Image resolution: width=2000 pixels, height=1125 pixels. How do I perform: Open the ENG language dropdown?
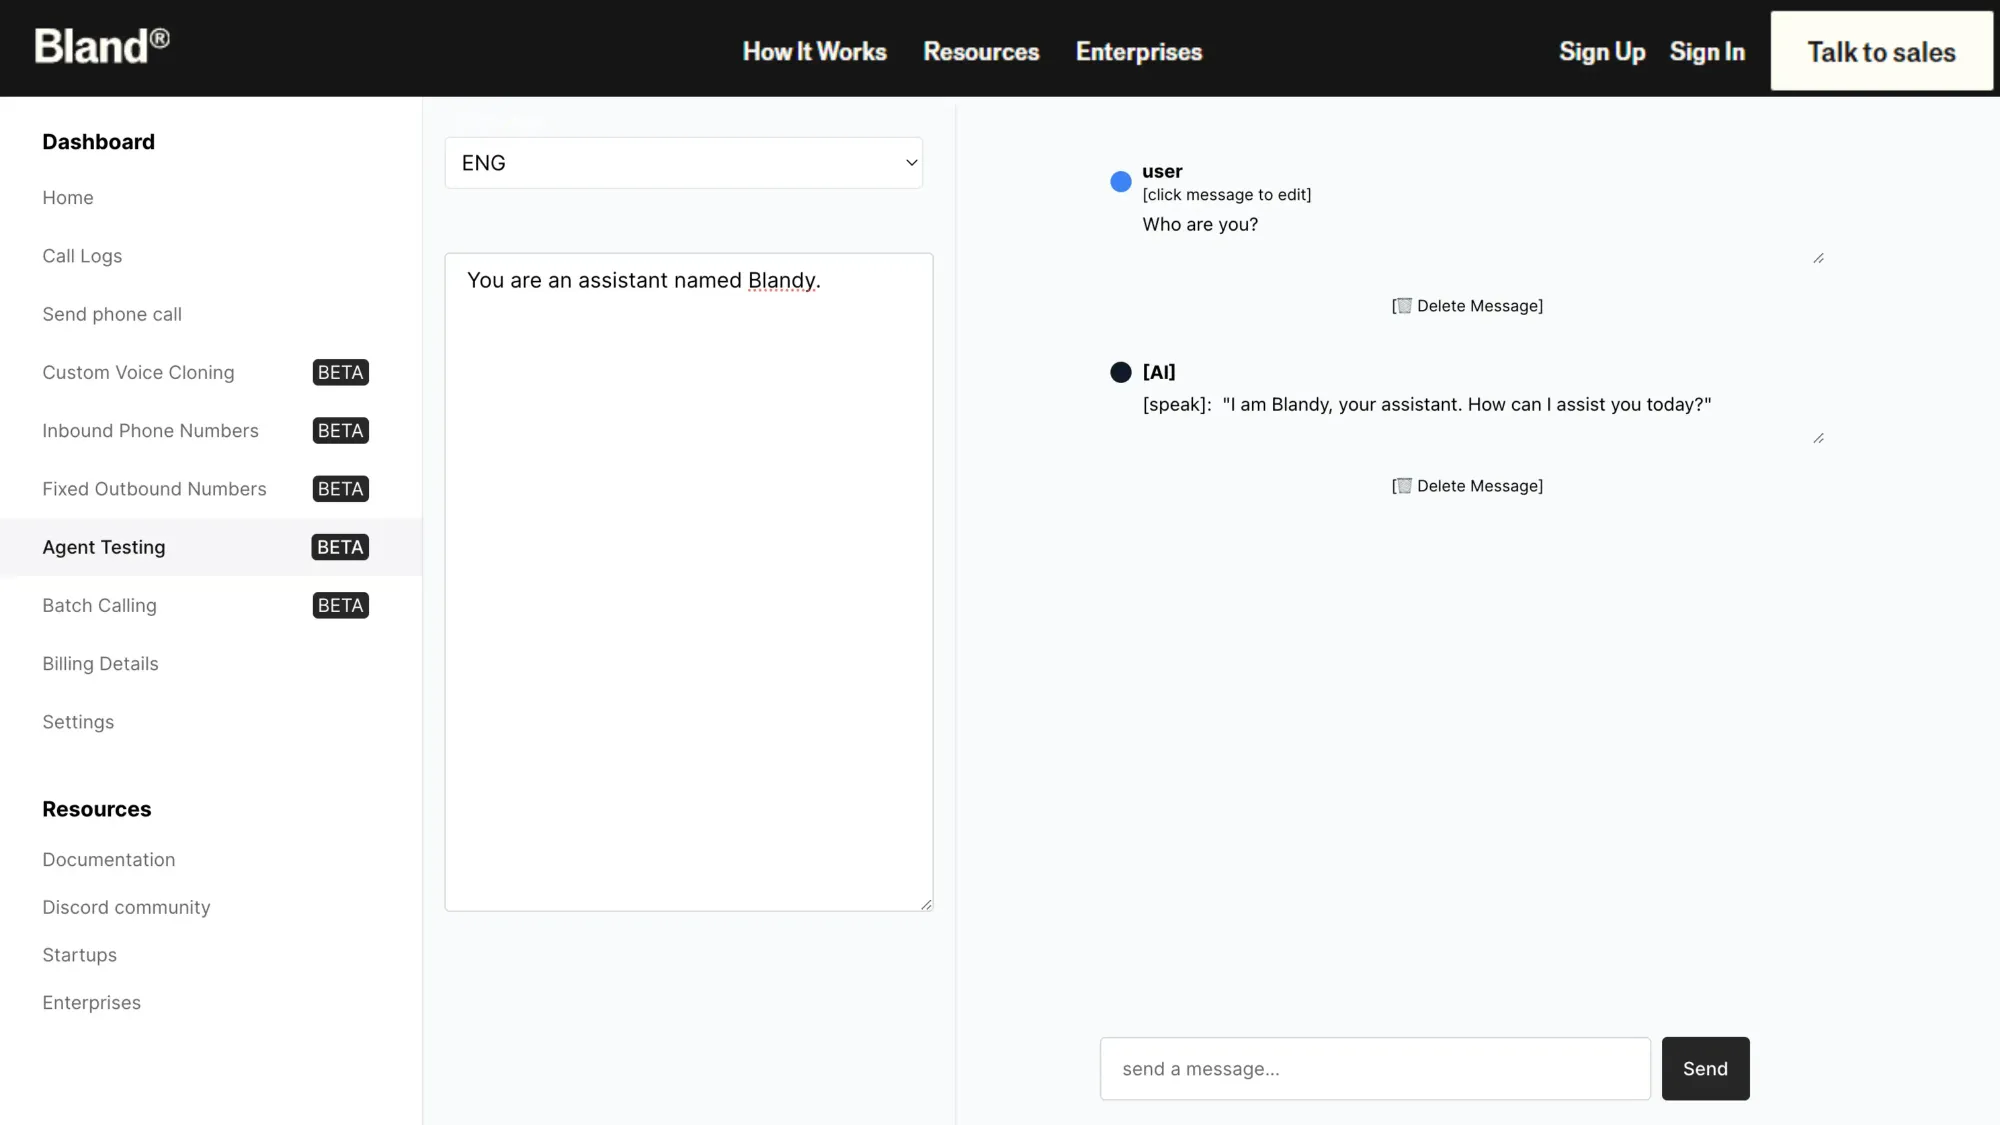click(x=684, y=162)
